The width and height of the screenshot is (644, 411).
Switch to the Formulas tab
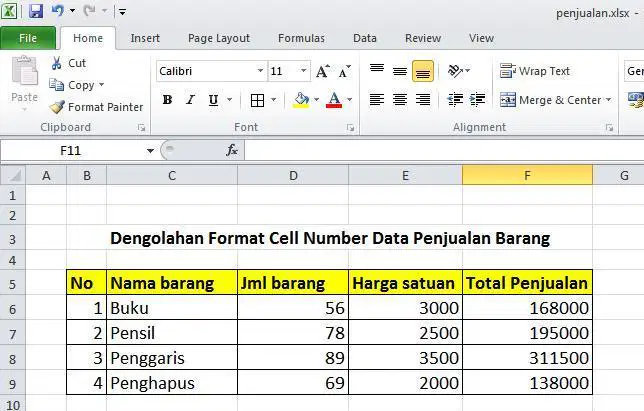tap(301, 38)
